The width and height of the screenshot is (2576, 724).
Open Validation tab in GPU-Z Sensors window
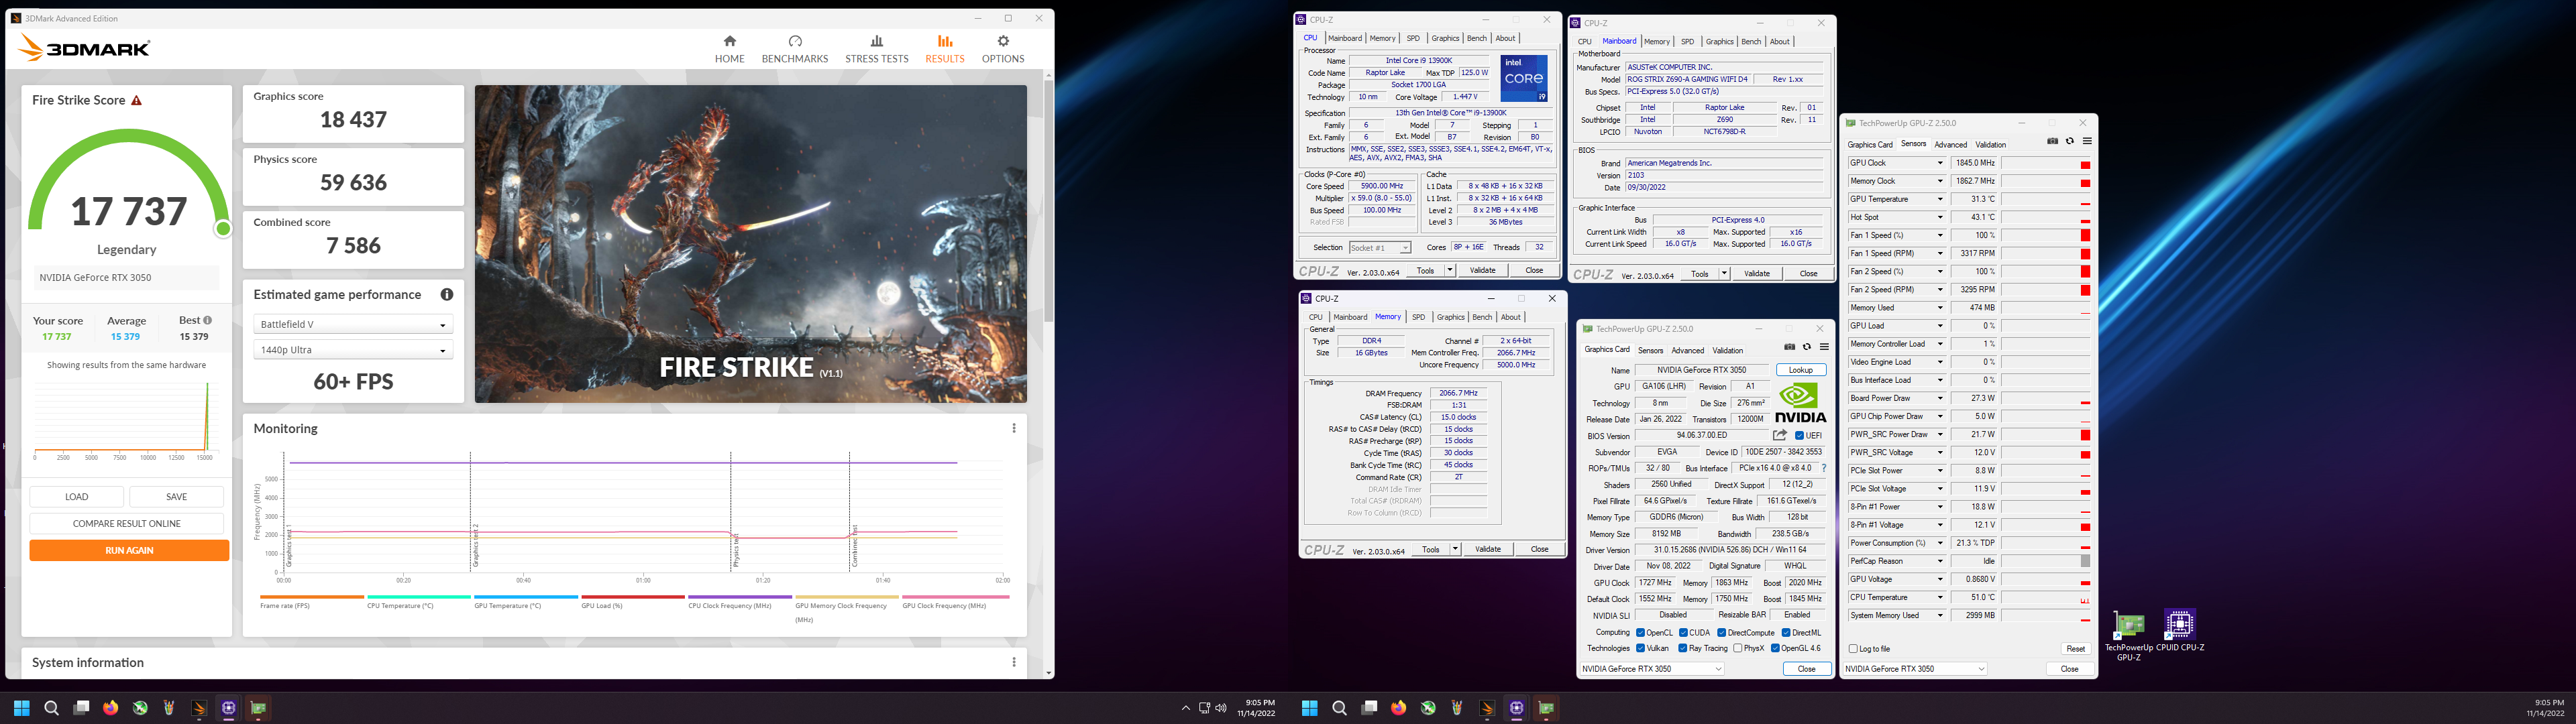point(1990,144)
